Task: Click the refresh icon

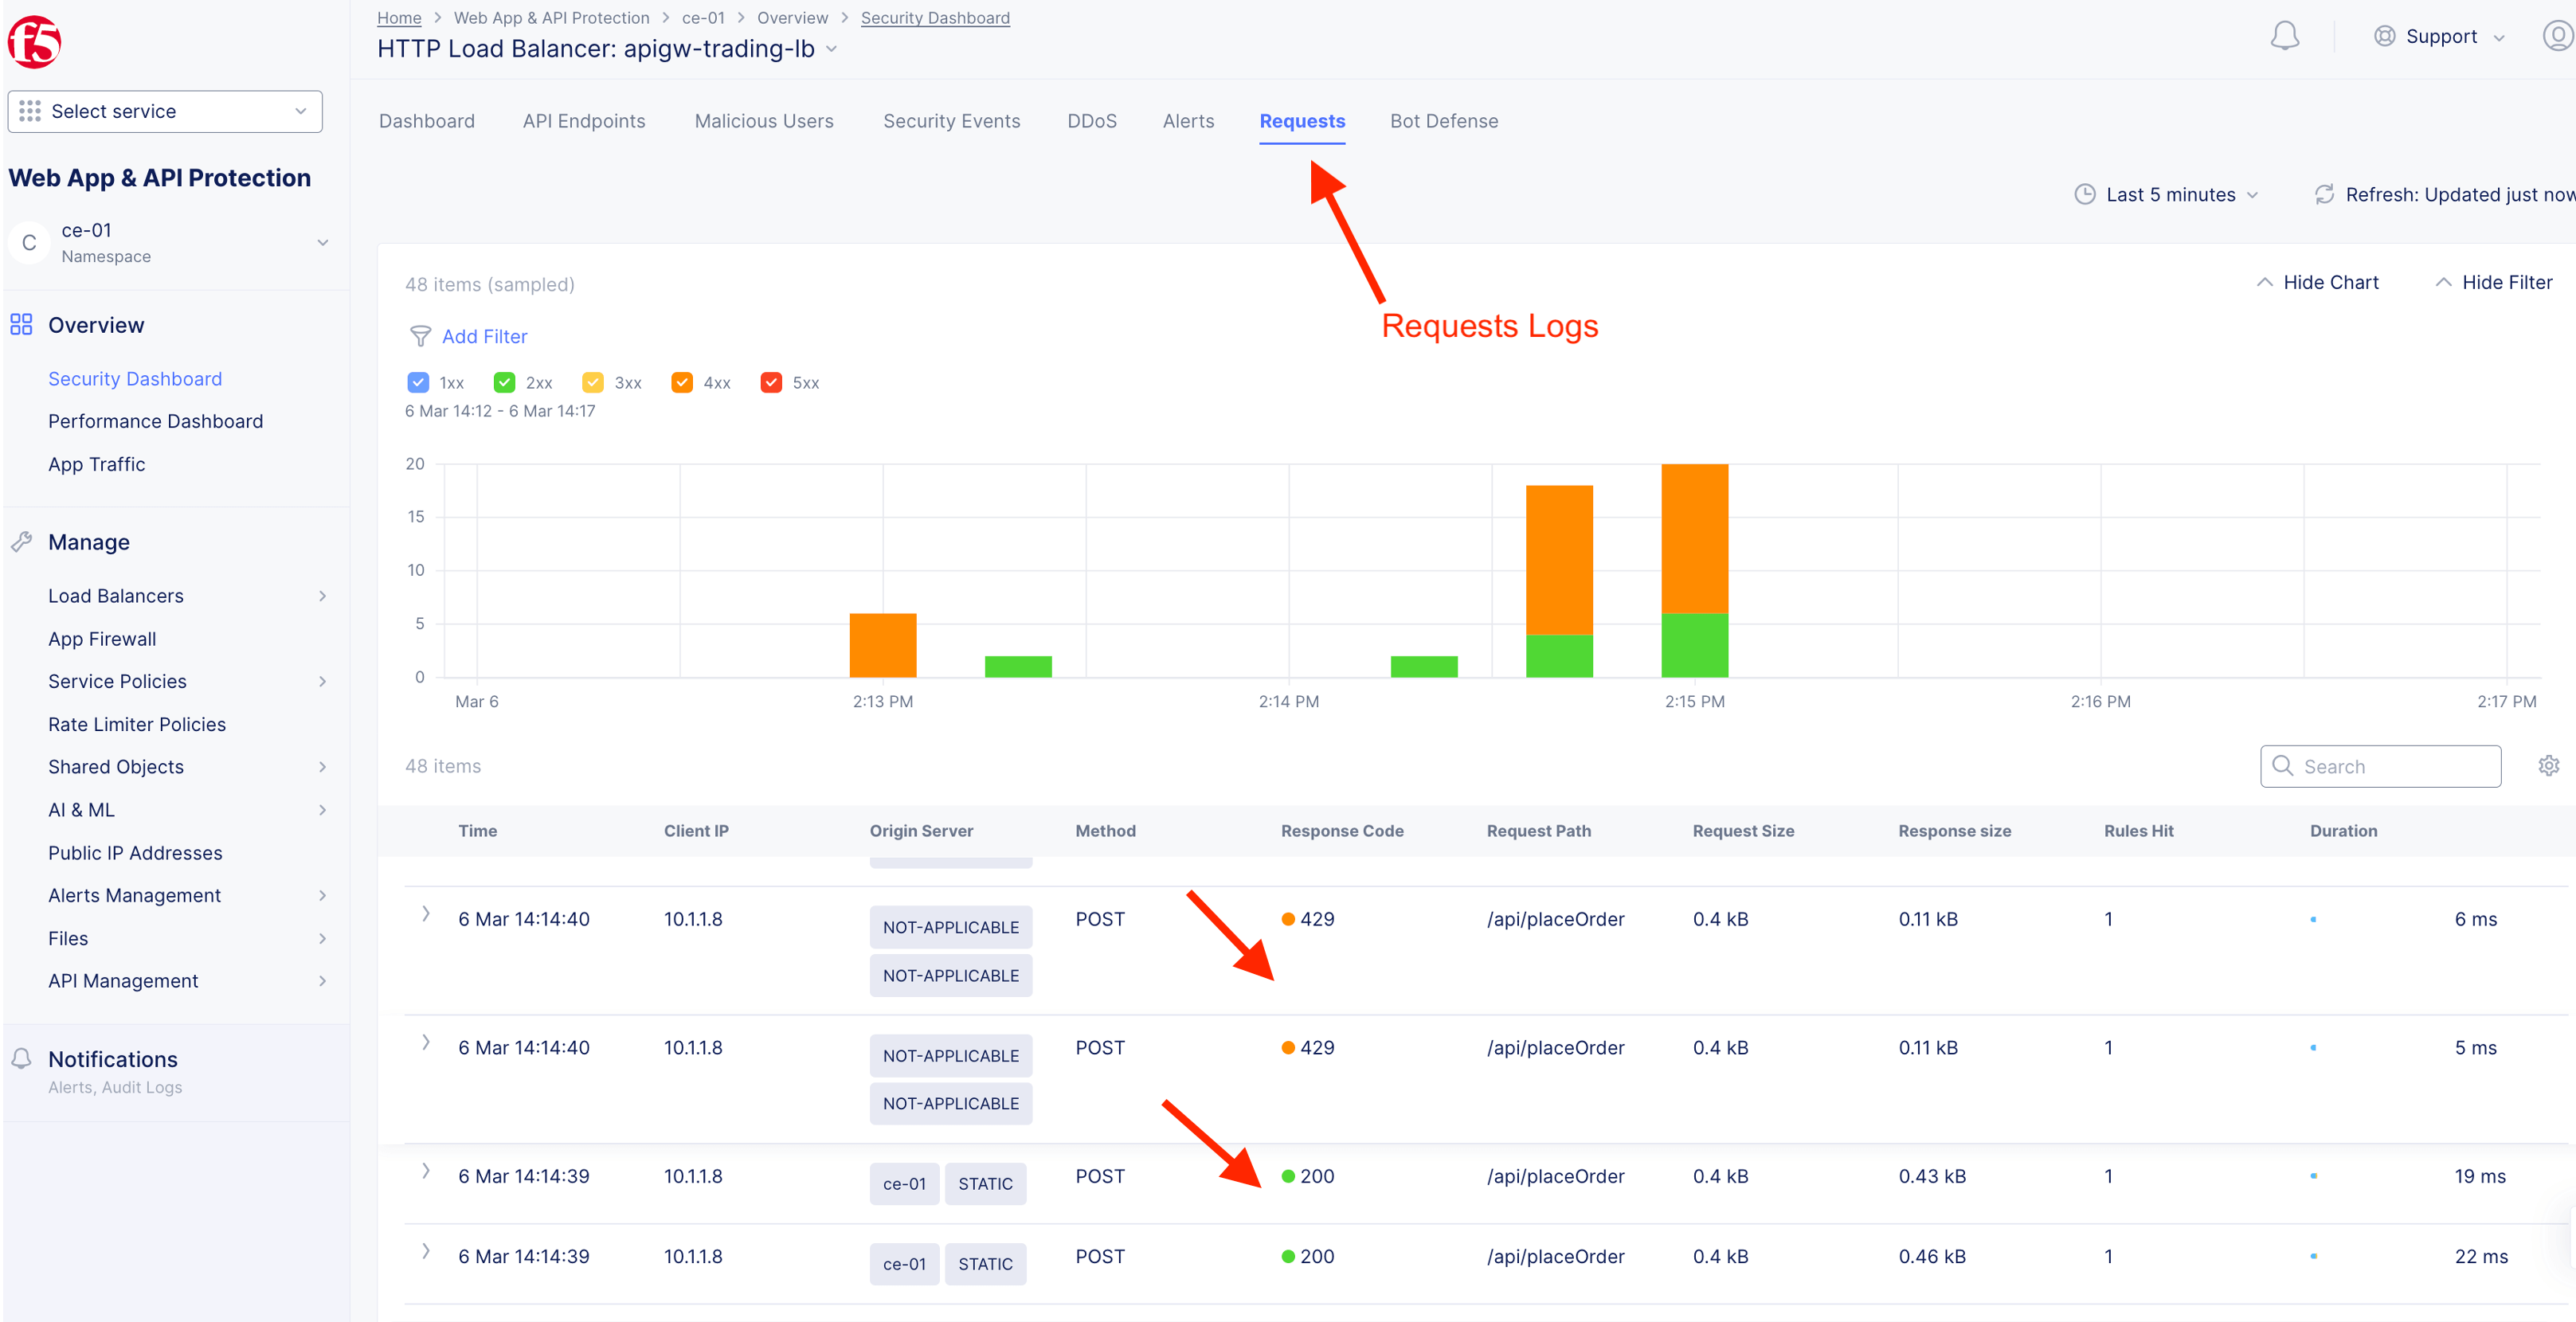Action: point(2324,194)
